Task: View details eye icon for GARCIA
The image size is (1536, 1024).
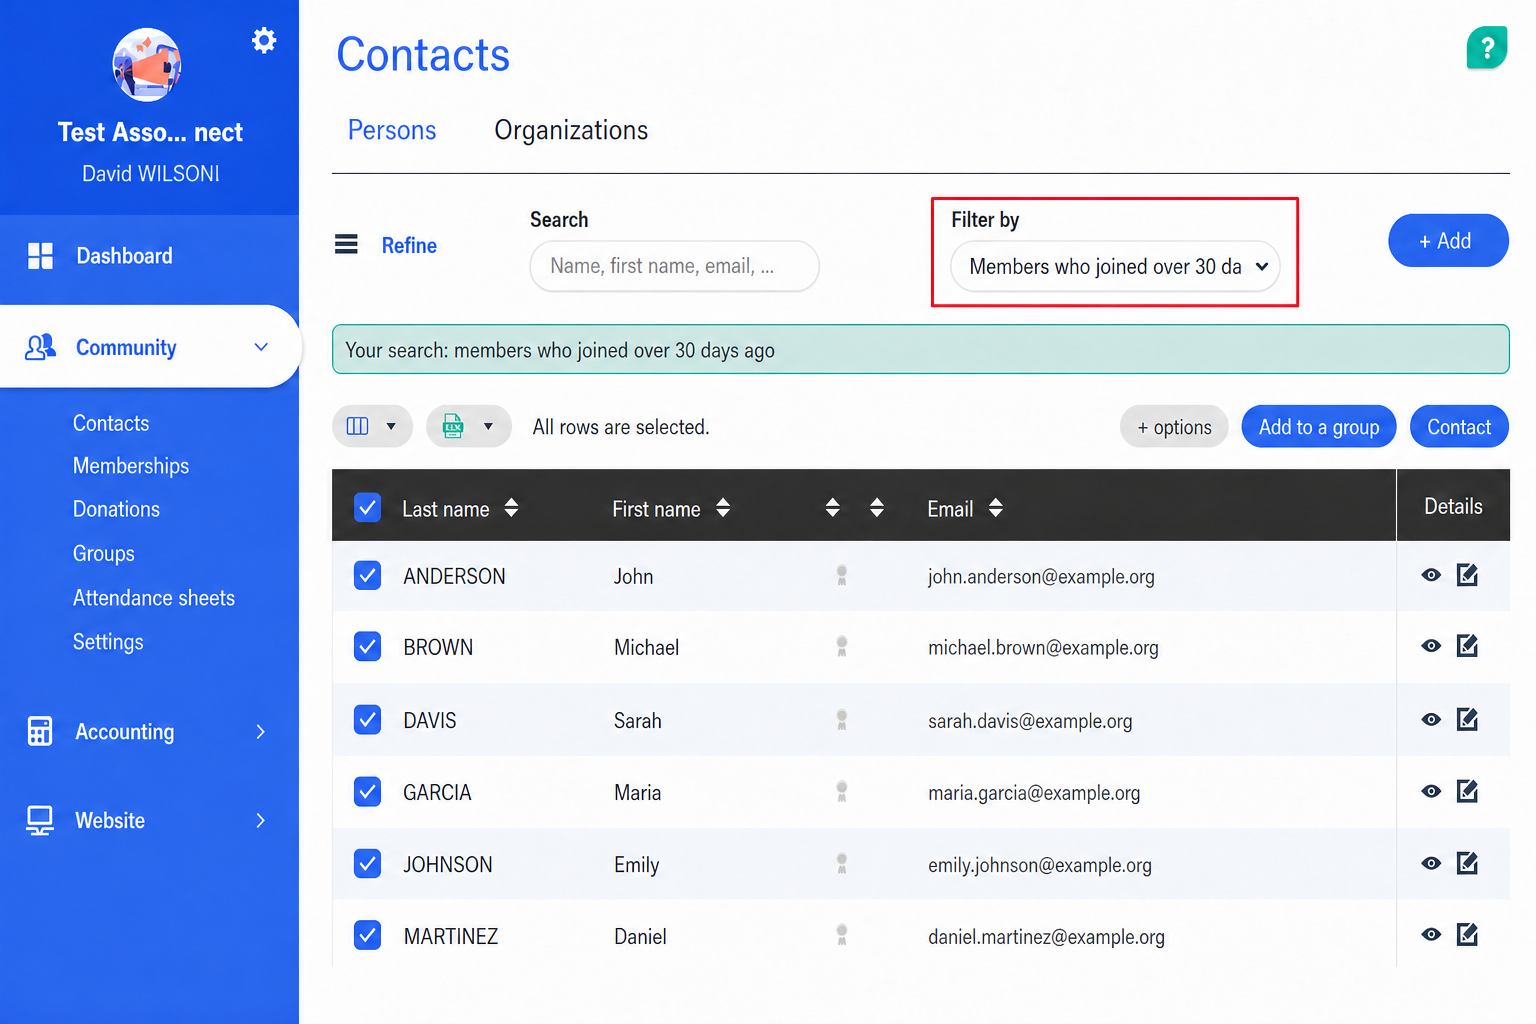Action: click(x=1431, y=791)
